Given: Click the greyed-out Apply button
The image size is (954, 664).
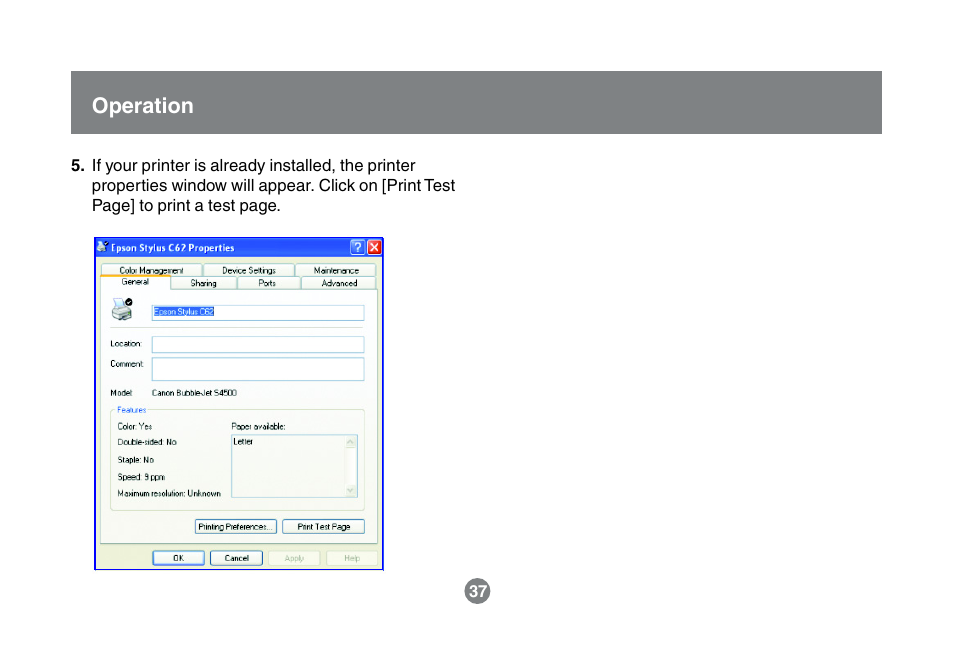Looking at the screenshot, I should click(294, 558).
